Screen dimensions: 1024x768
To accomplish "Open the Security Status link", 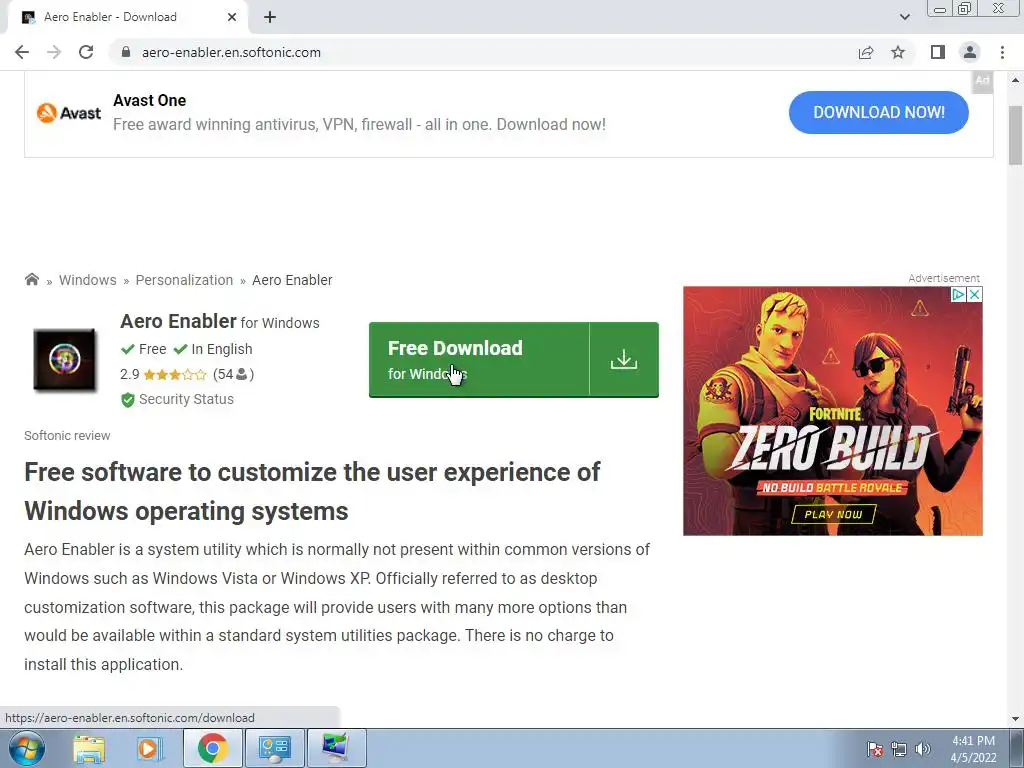I will 186,399.
